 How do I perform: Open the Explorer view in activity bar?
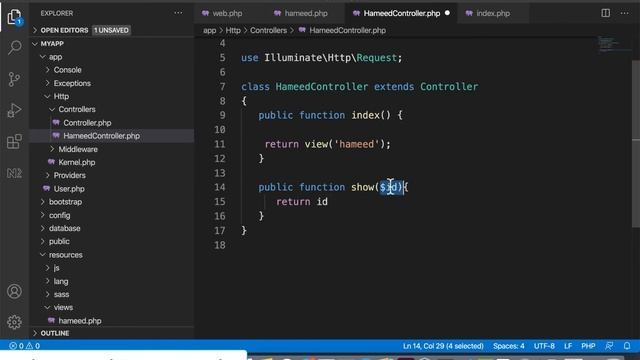14,17
